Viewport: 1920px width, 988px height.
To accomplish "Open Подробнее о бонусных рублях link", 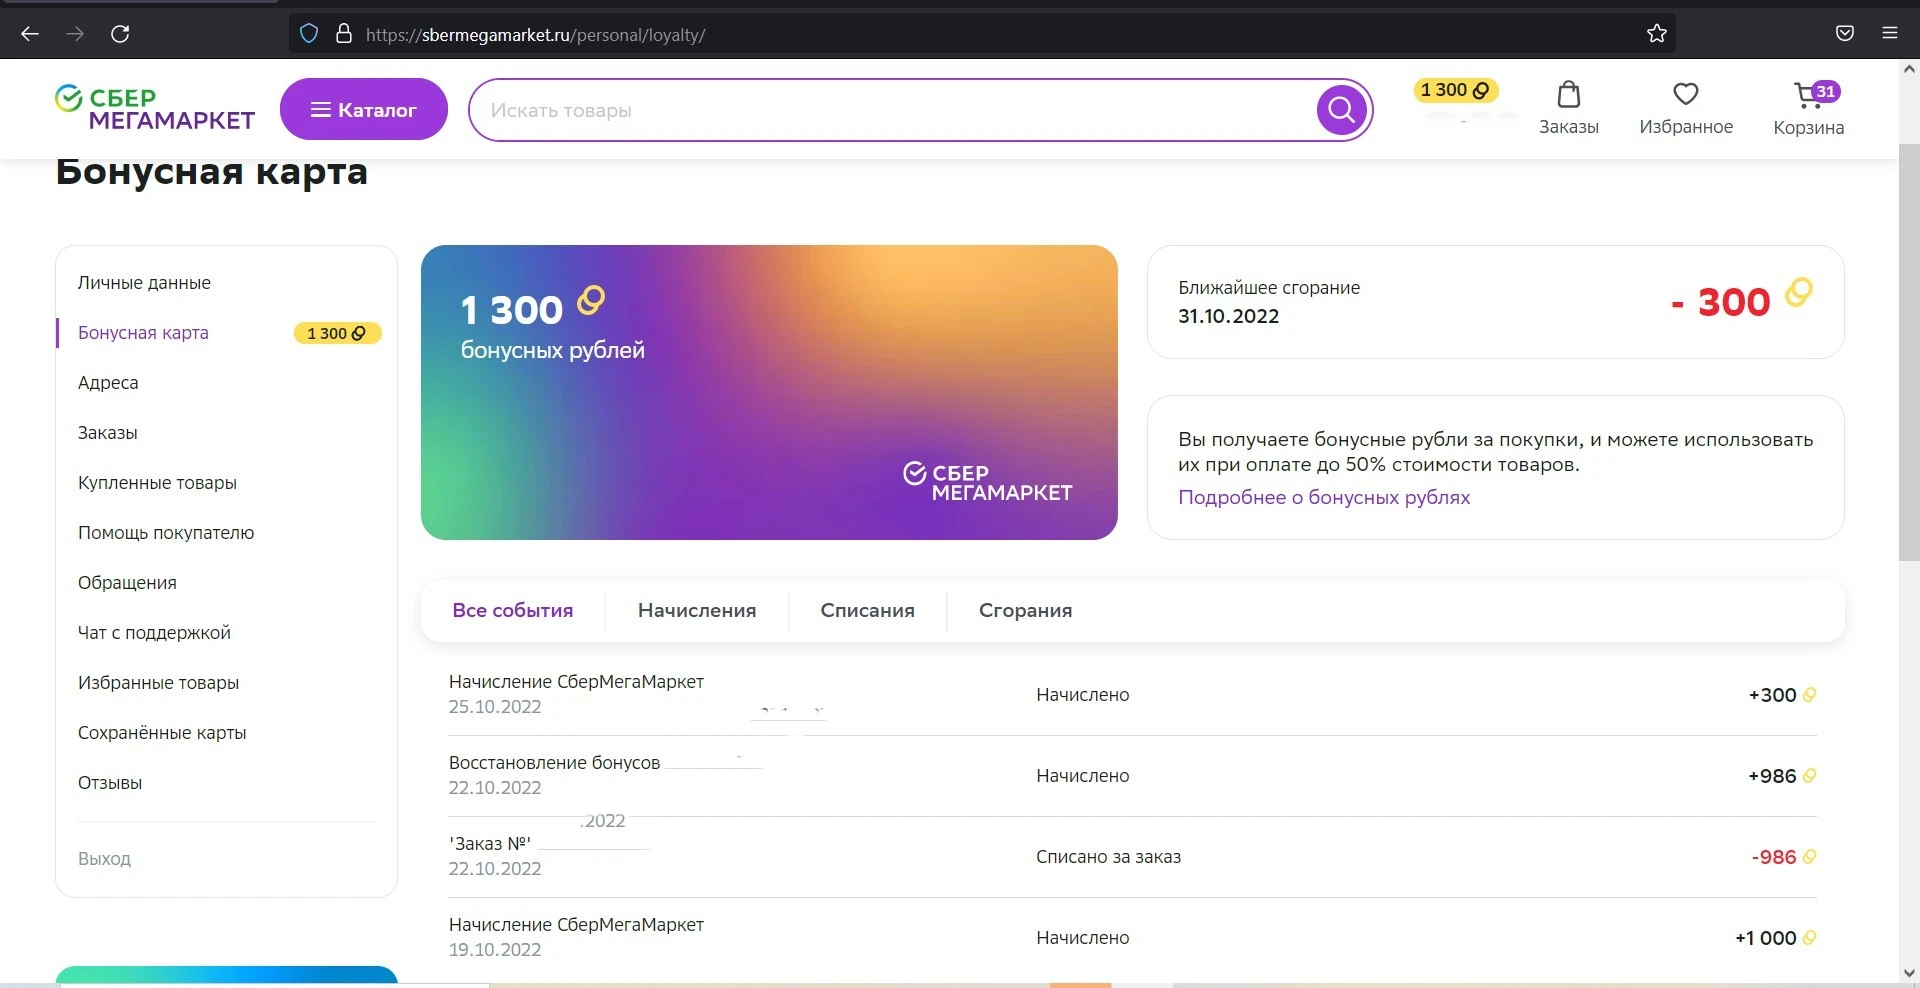I will point(1324,497).
